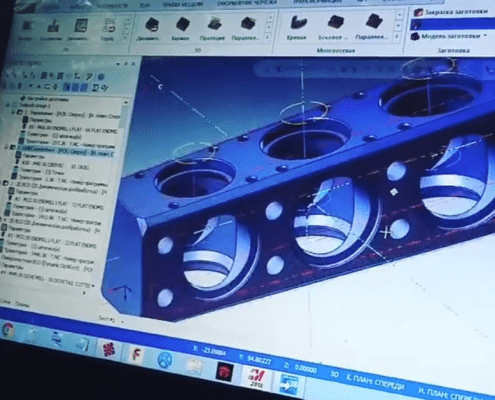Click the X coordinate readout in the status bar
The height and width of the screenshot is (400, 495).
coord(210,351)
